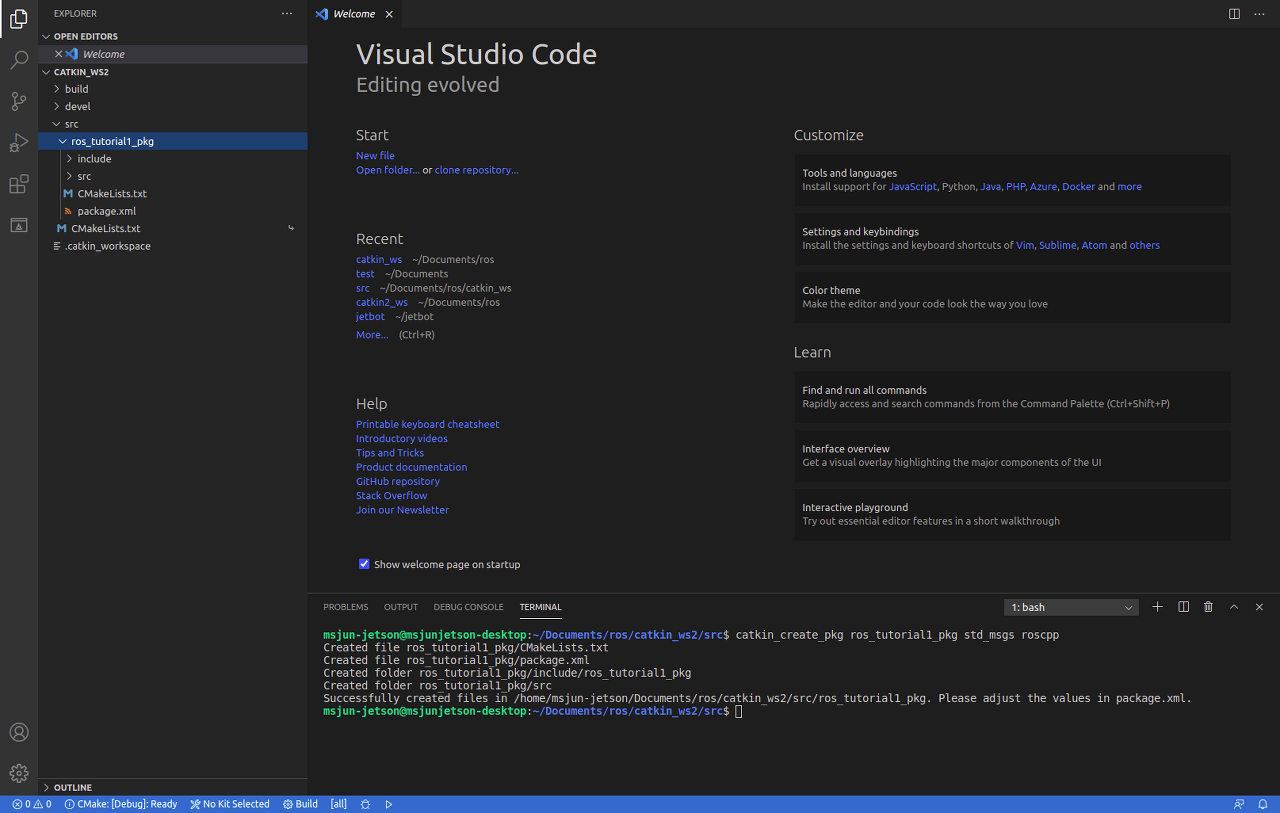Open feedback icon in status bar
This screenshot has height=813, width=1280.
pos(1240,804)
